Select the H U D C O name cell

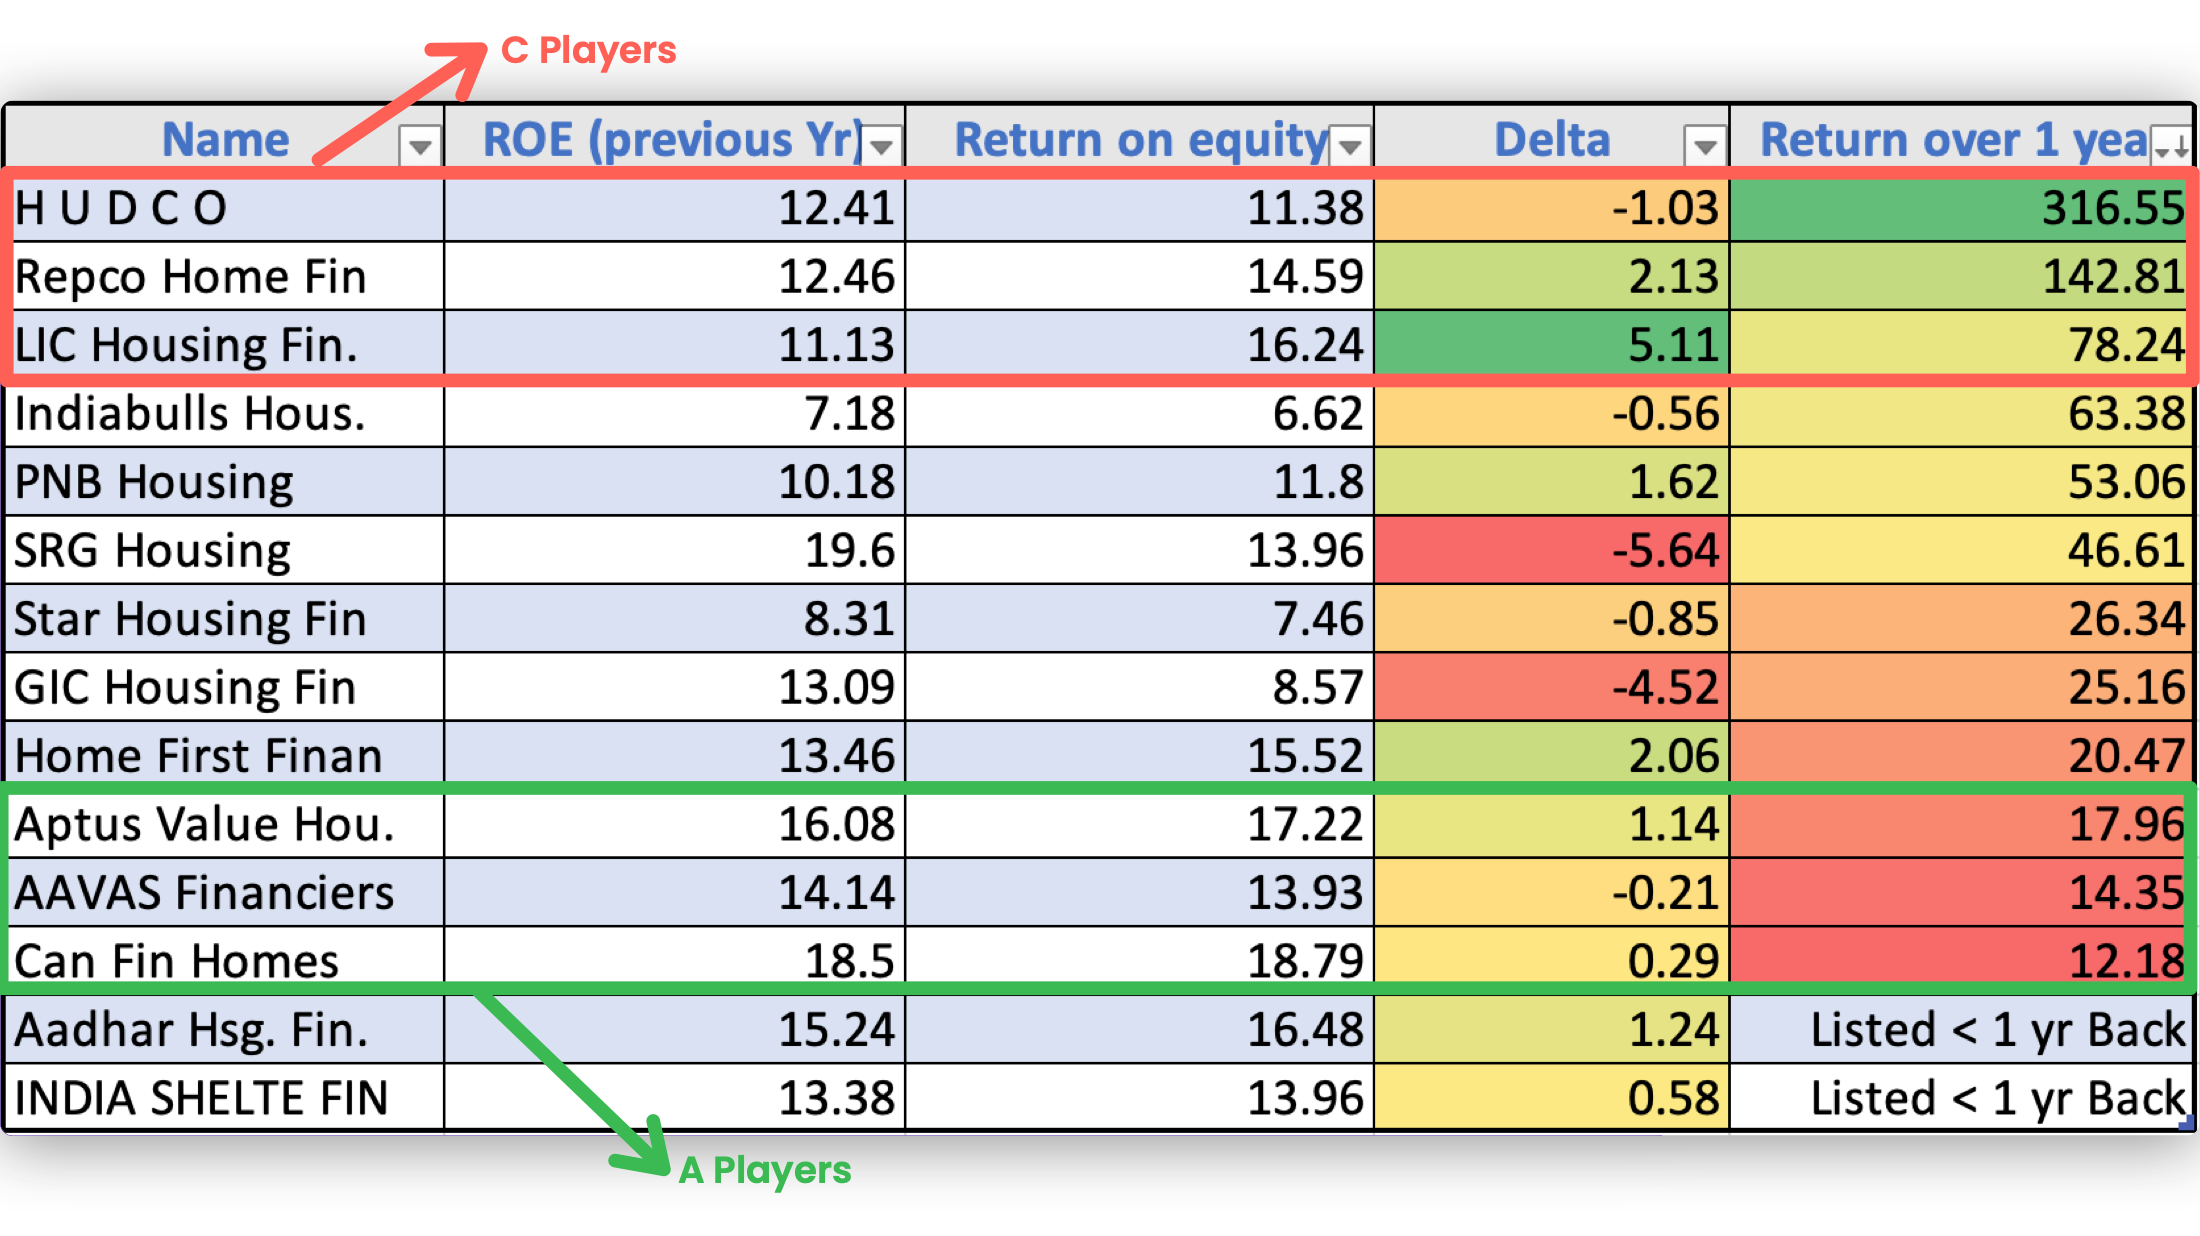coord(224,208)
